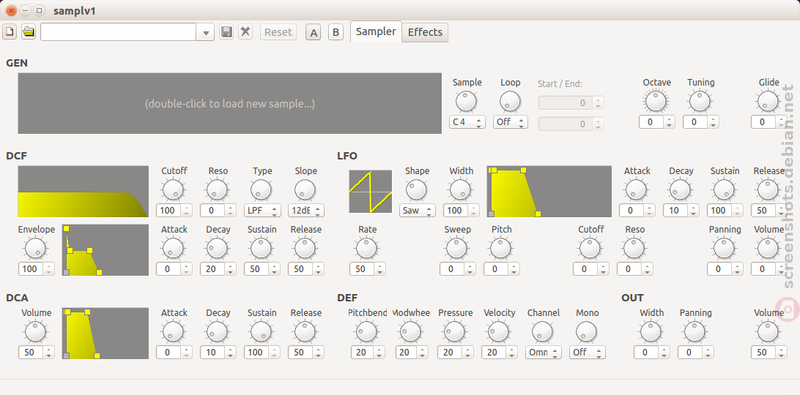Open the Sample note C4 selector
This screenshot has width=800, height=395.
point(467,122)
